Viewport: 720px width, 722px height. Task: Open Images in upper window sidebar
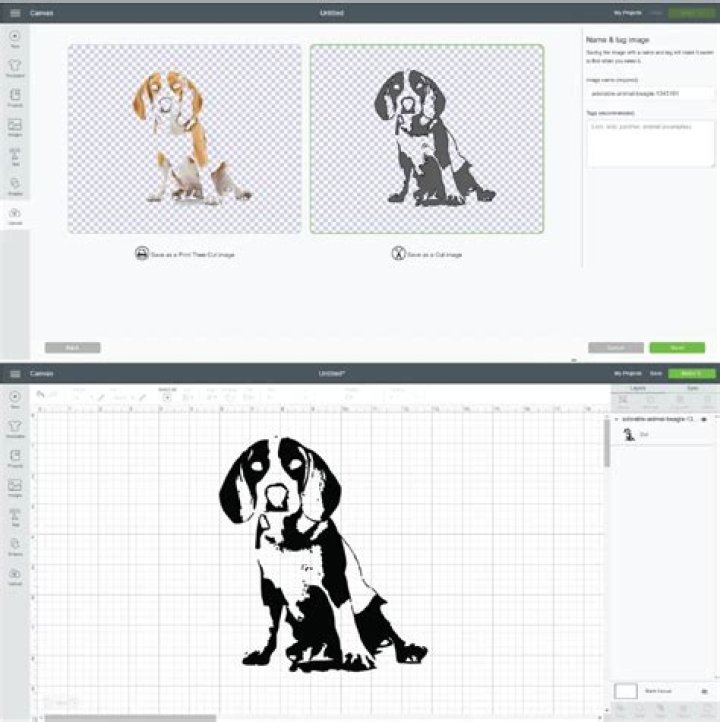pos(15,128)
